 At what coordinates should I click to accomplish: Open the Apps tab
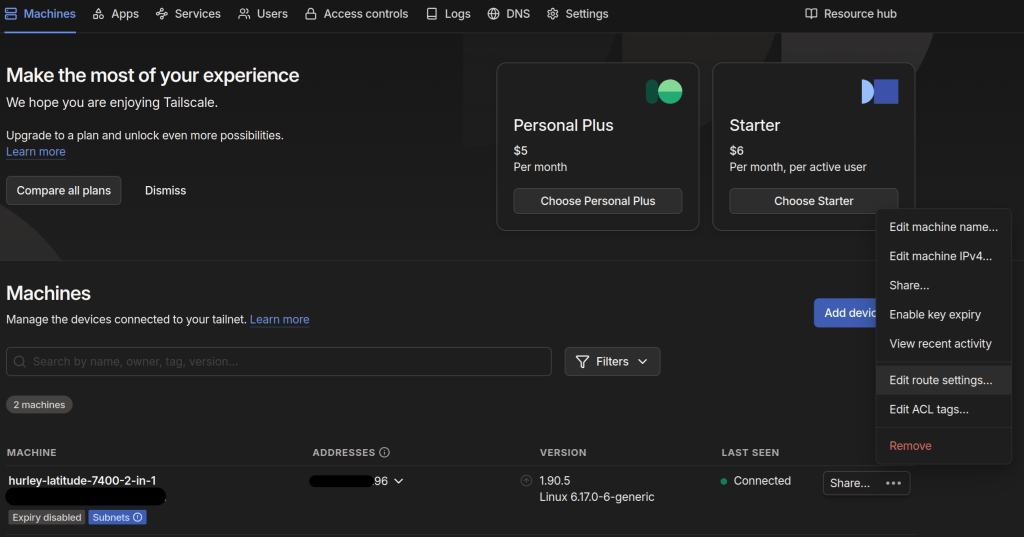[115, 14]
